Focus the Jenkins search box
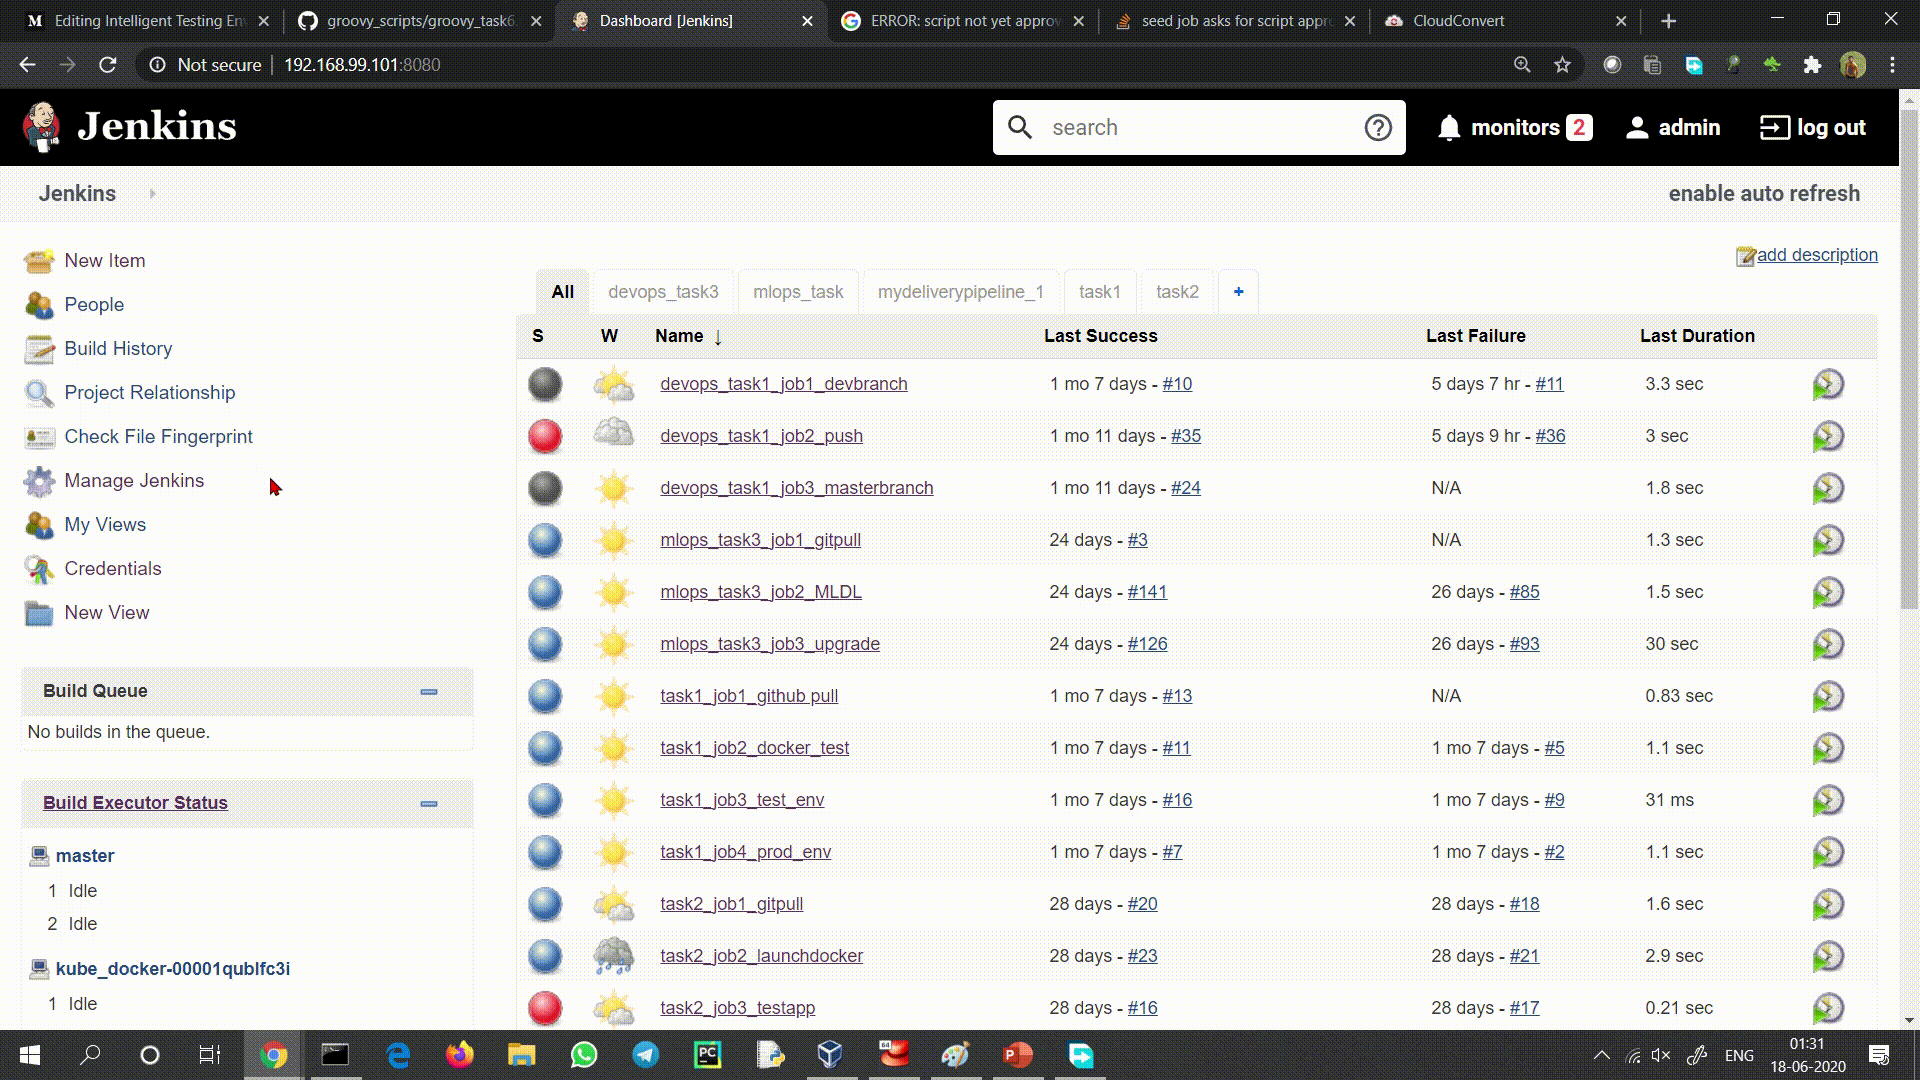The height and width of the screenshot is (1080, 1920). pos(1200,127)
